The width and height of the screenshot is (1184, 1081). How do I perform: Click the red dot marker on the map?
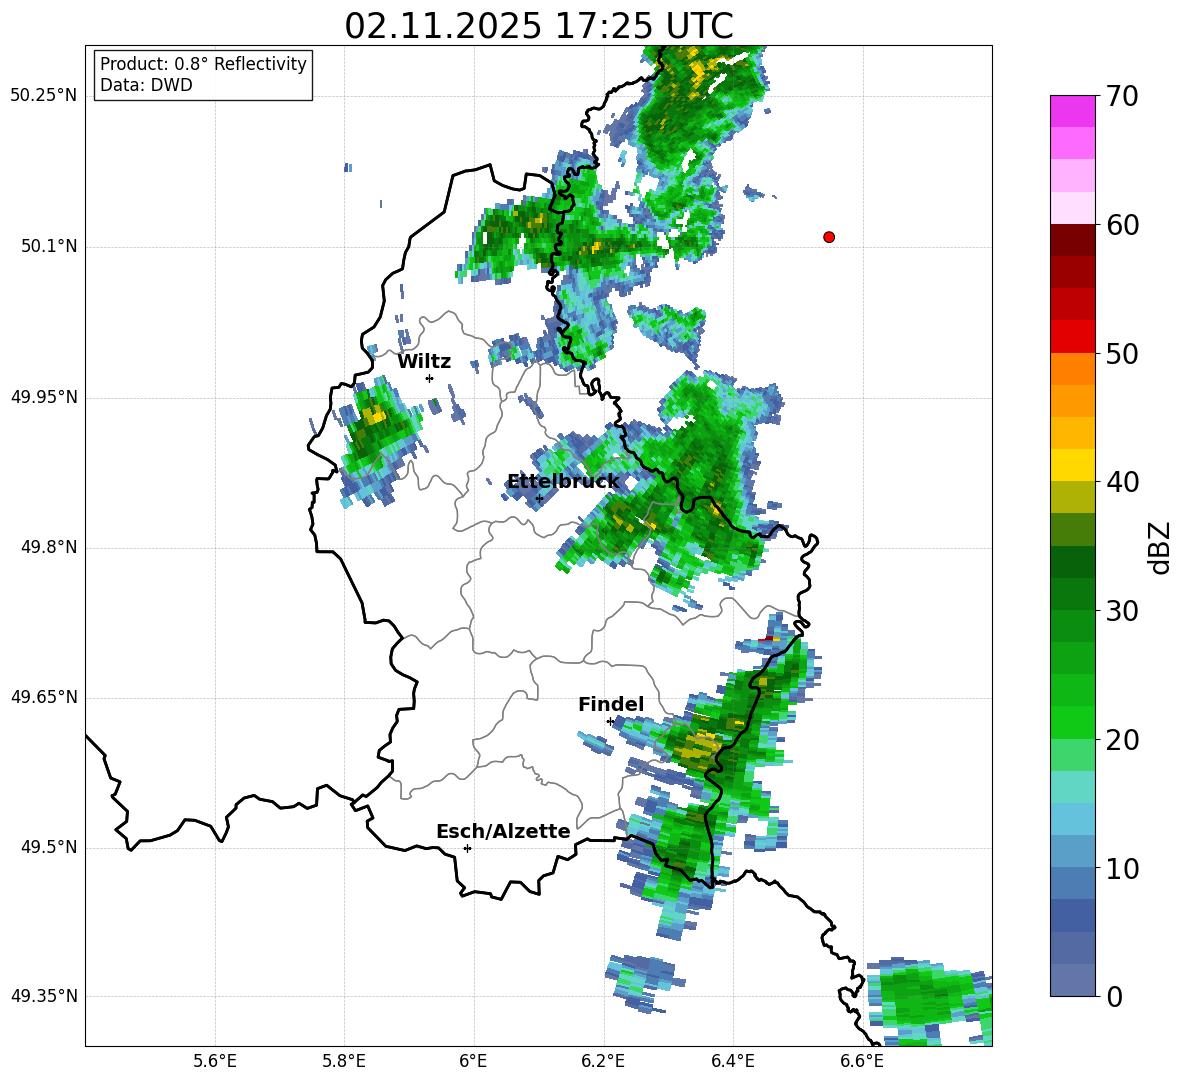829,237
